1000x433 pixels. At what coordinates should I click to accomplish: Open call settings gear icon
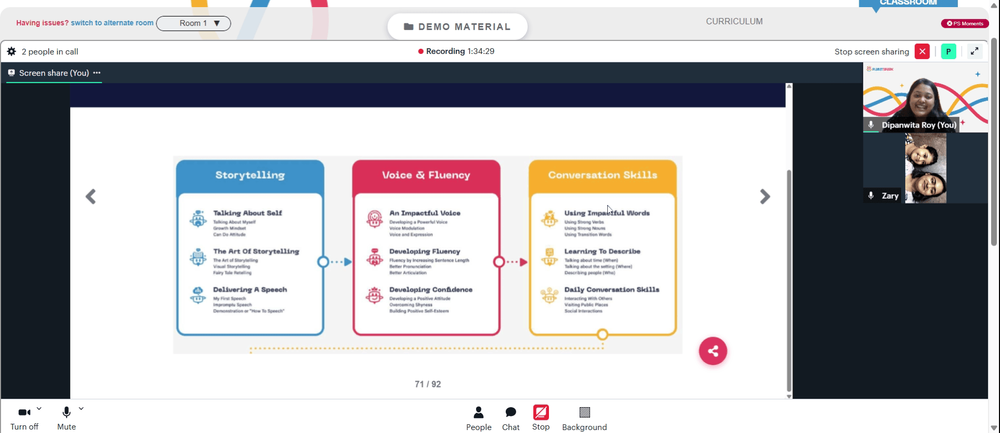coord(11,52)
